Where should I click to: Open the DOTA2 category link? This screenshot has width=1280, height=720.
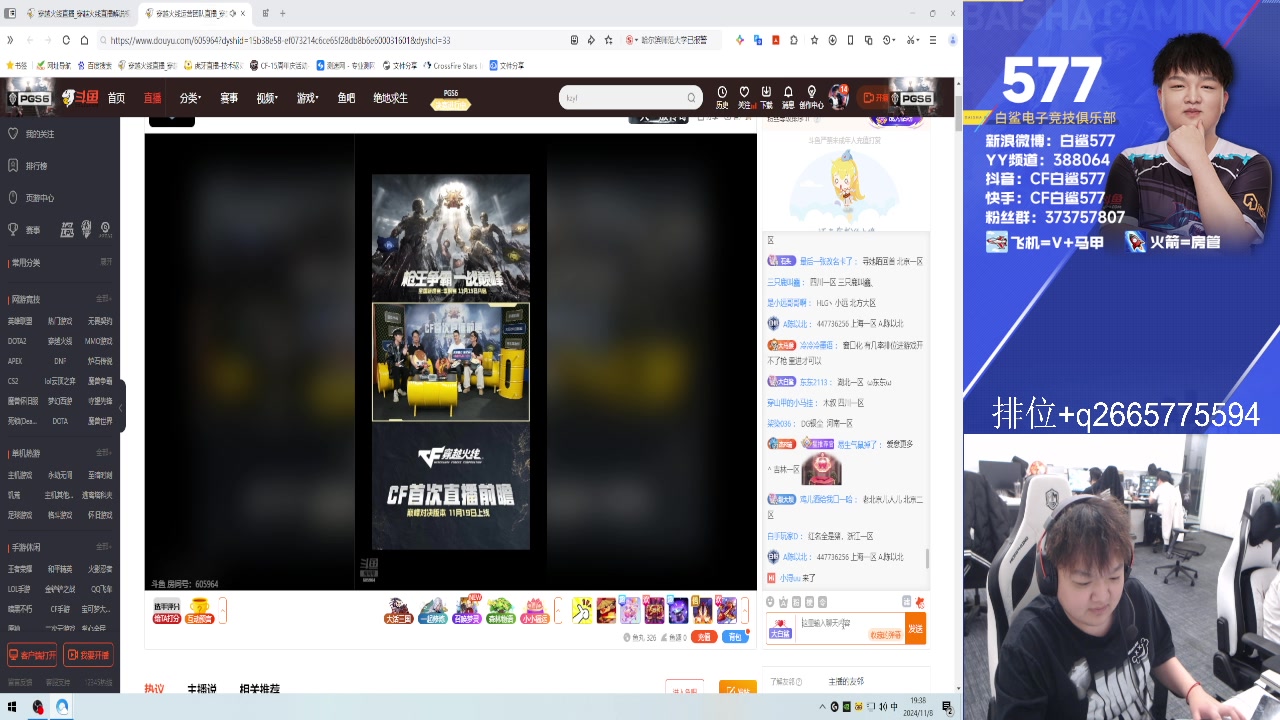pos(17,341)
